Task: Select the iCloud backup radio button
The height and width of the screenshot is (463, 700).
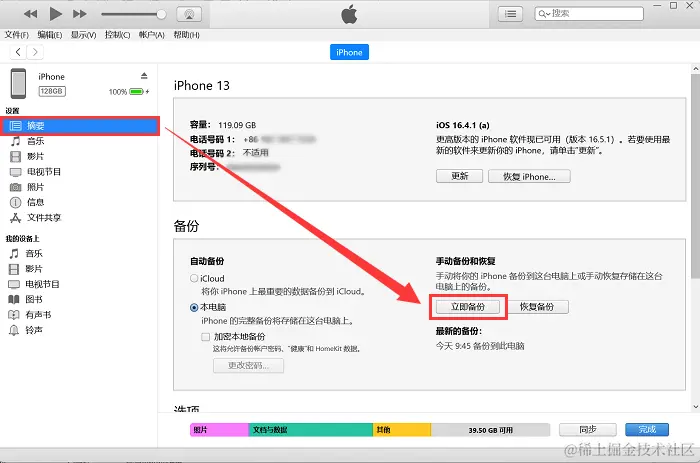Action: point(194,278)
